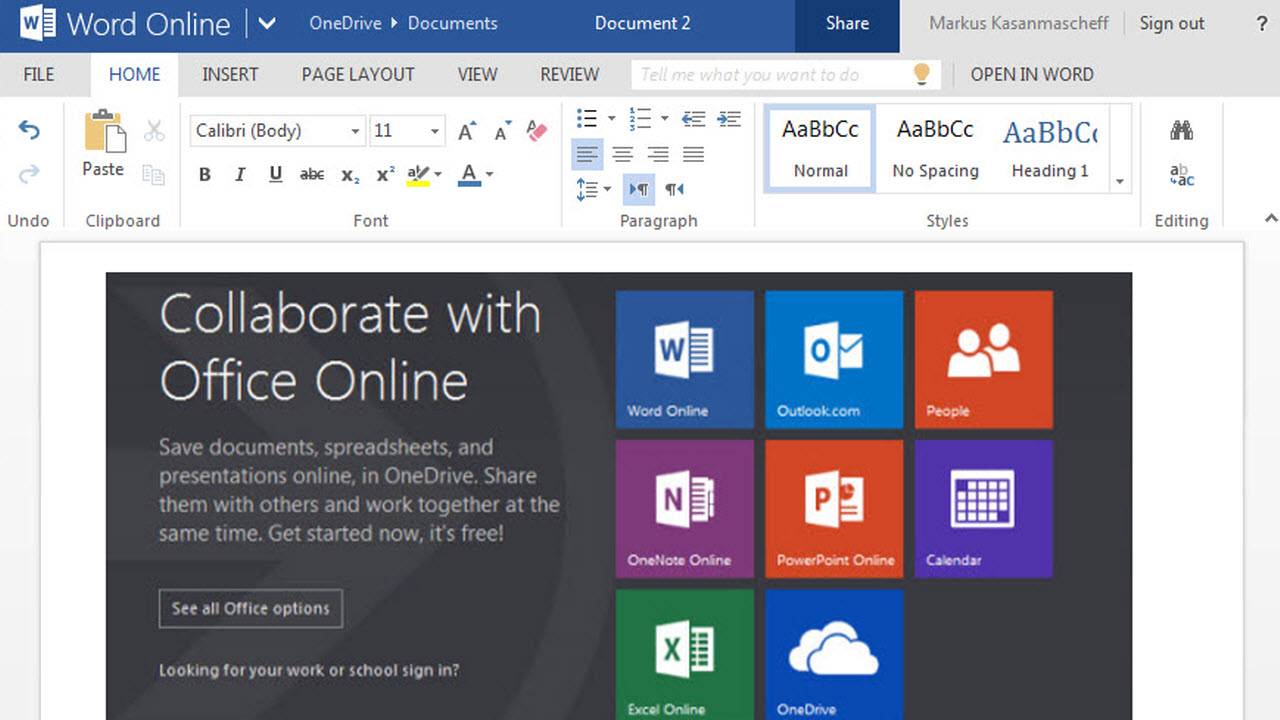Apply numbered list formatting

pos(641,118)
